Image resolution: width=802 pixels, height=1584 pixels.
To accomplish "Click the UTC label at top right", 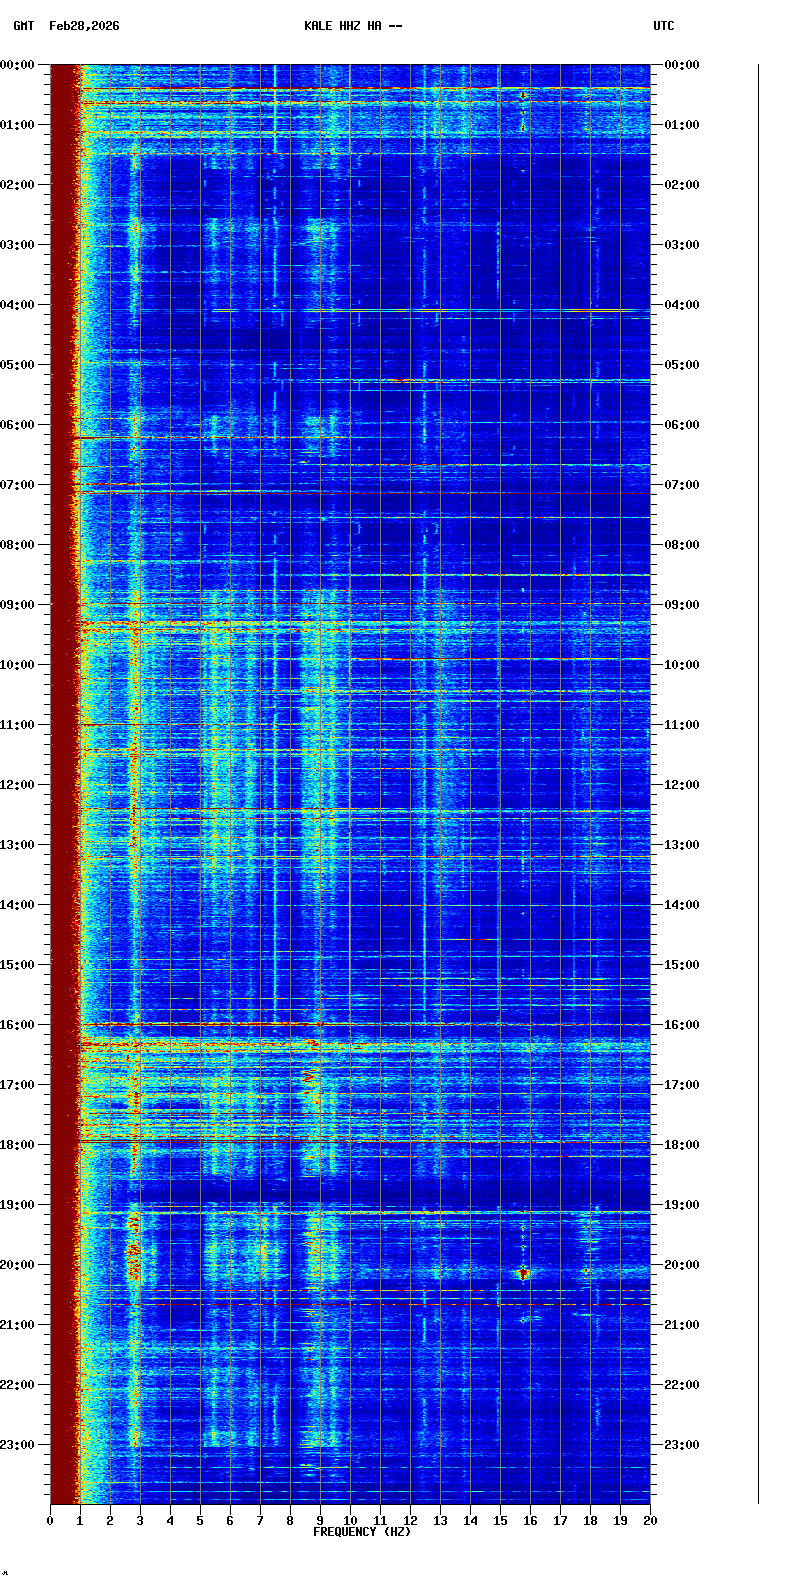I will click(664, 26).
